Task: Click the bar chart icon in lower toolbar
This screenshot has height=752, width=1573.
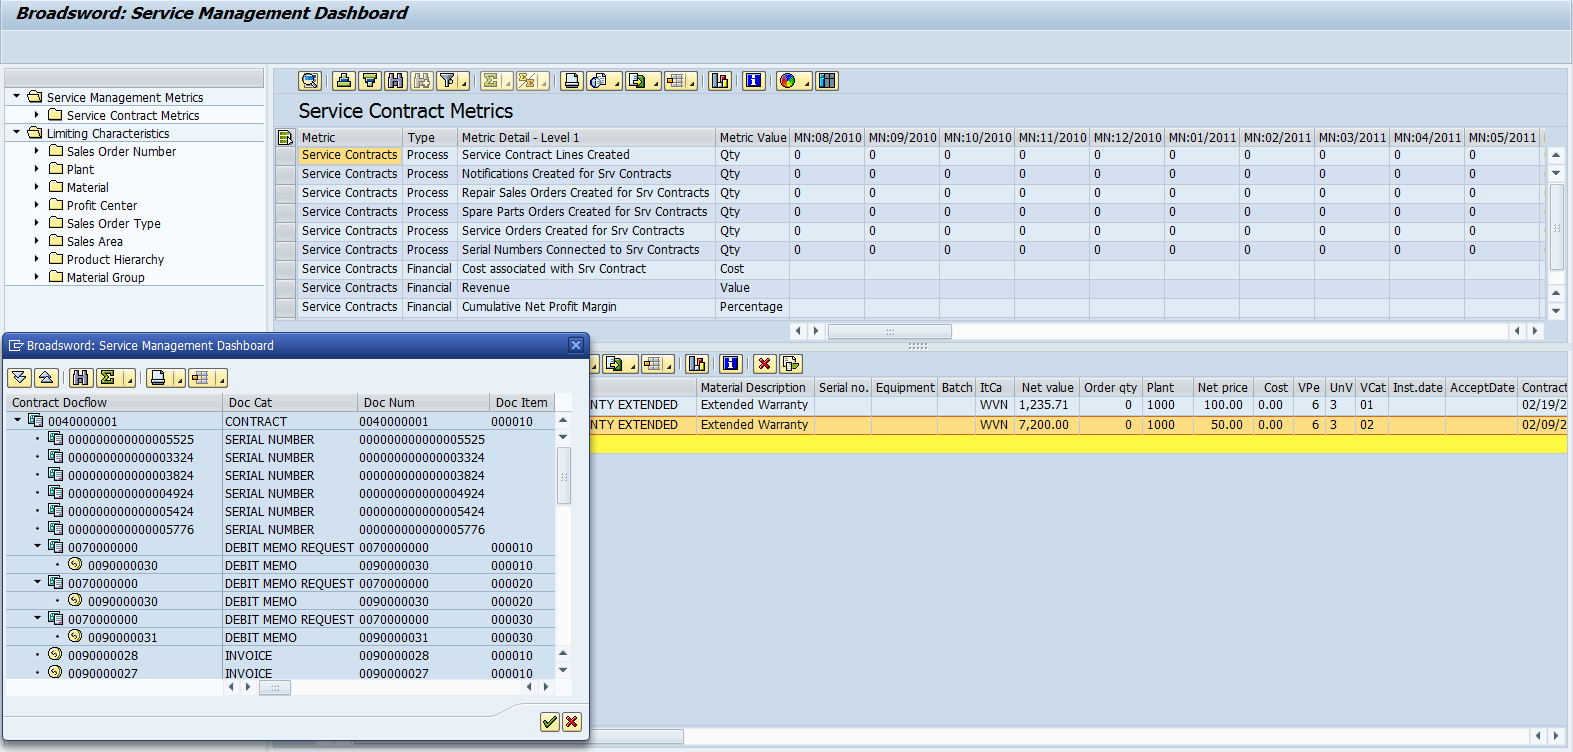Action: 697,364
